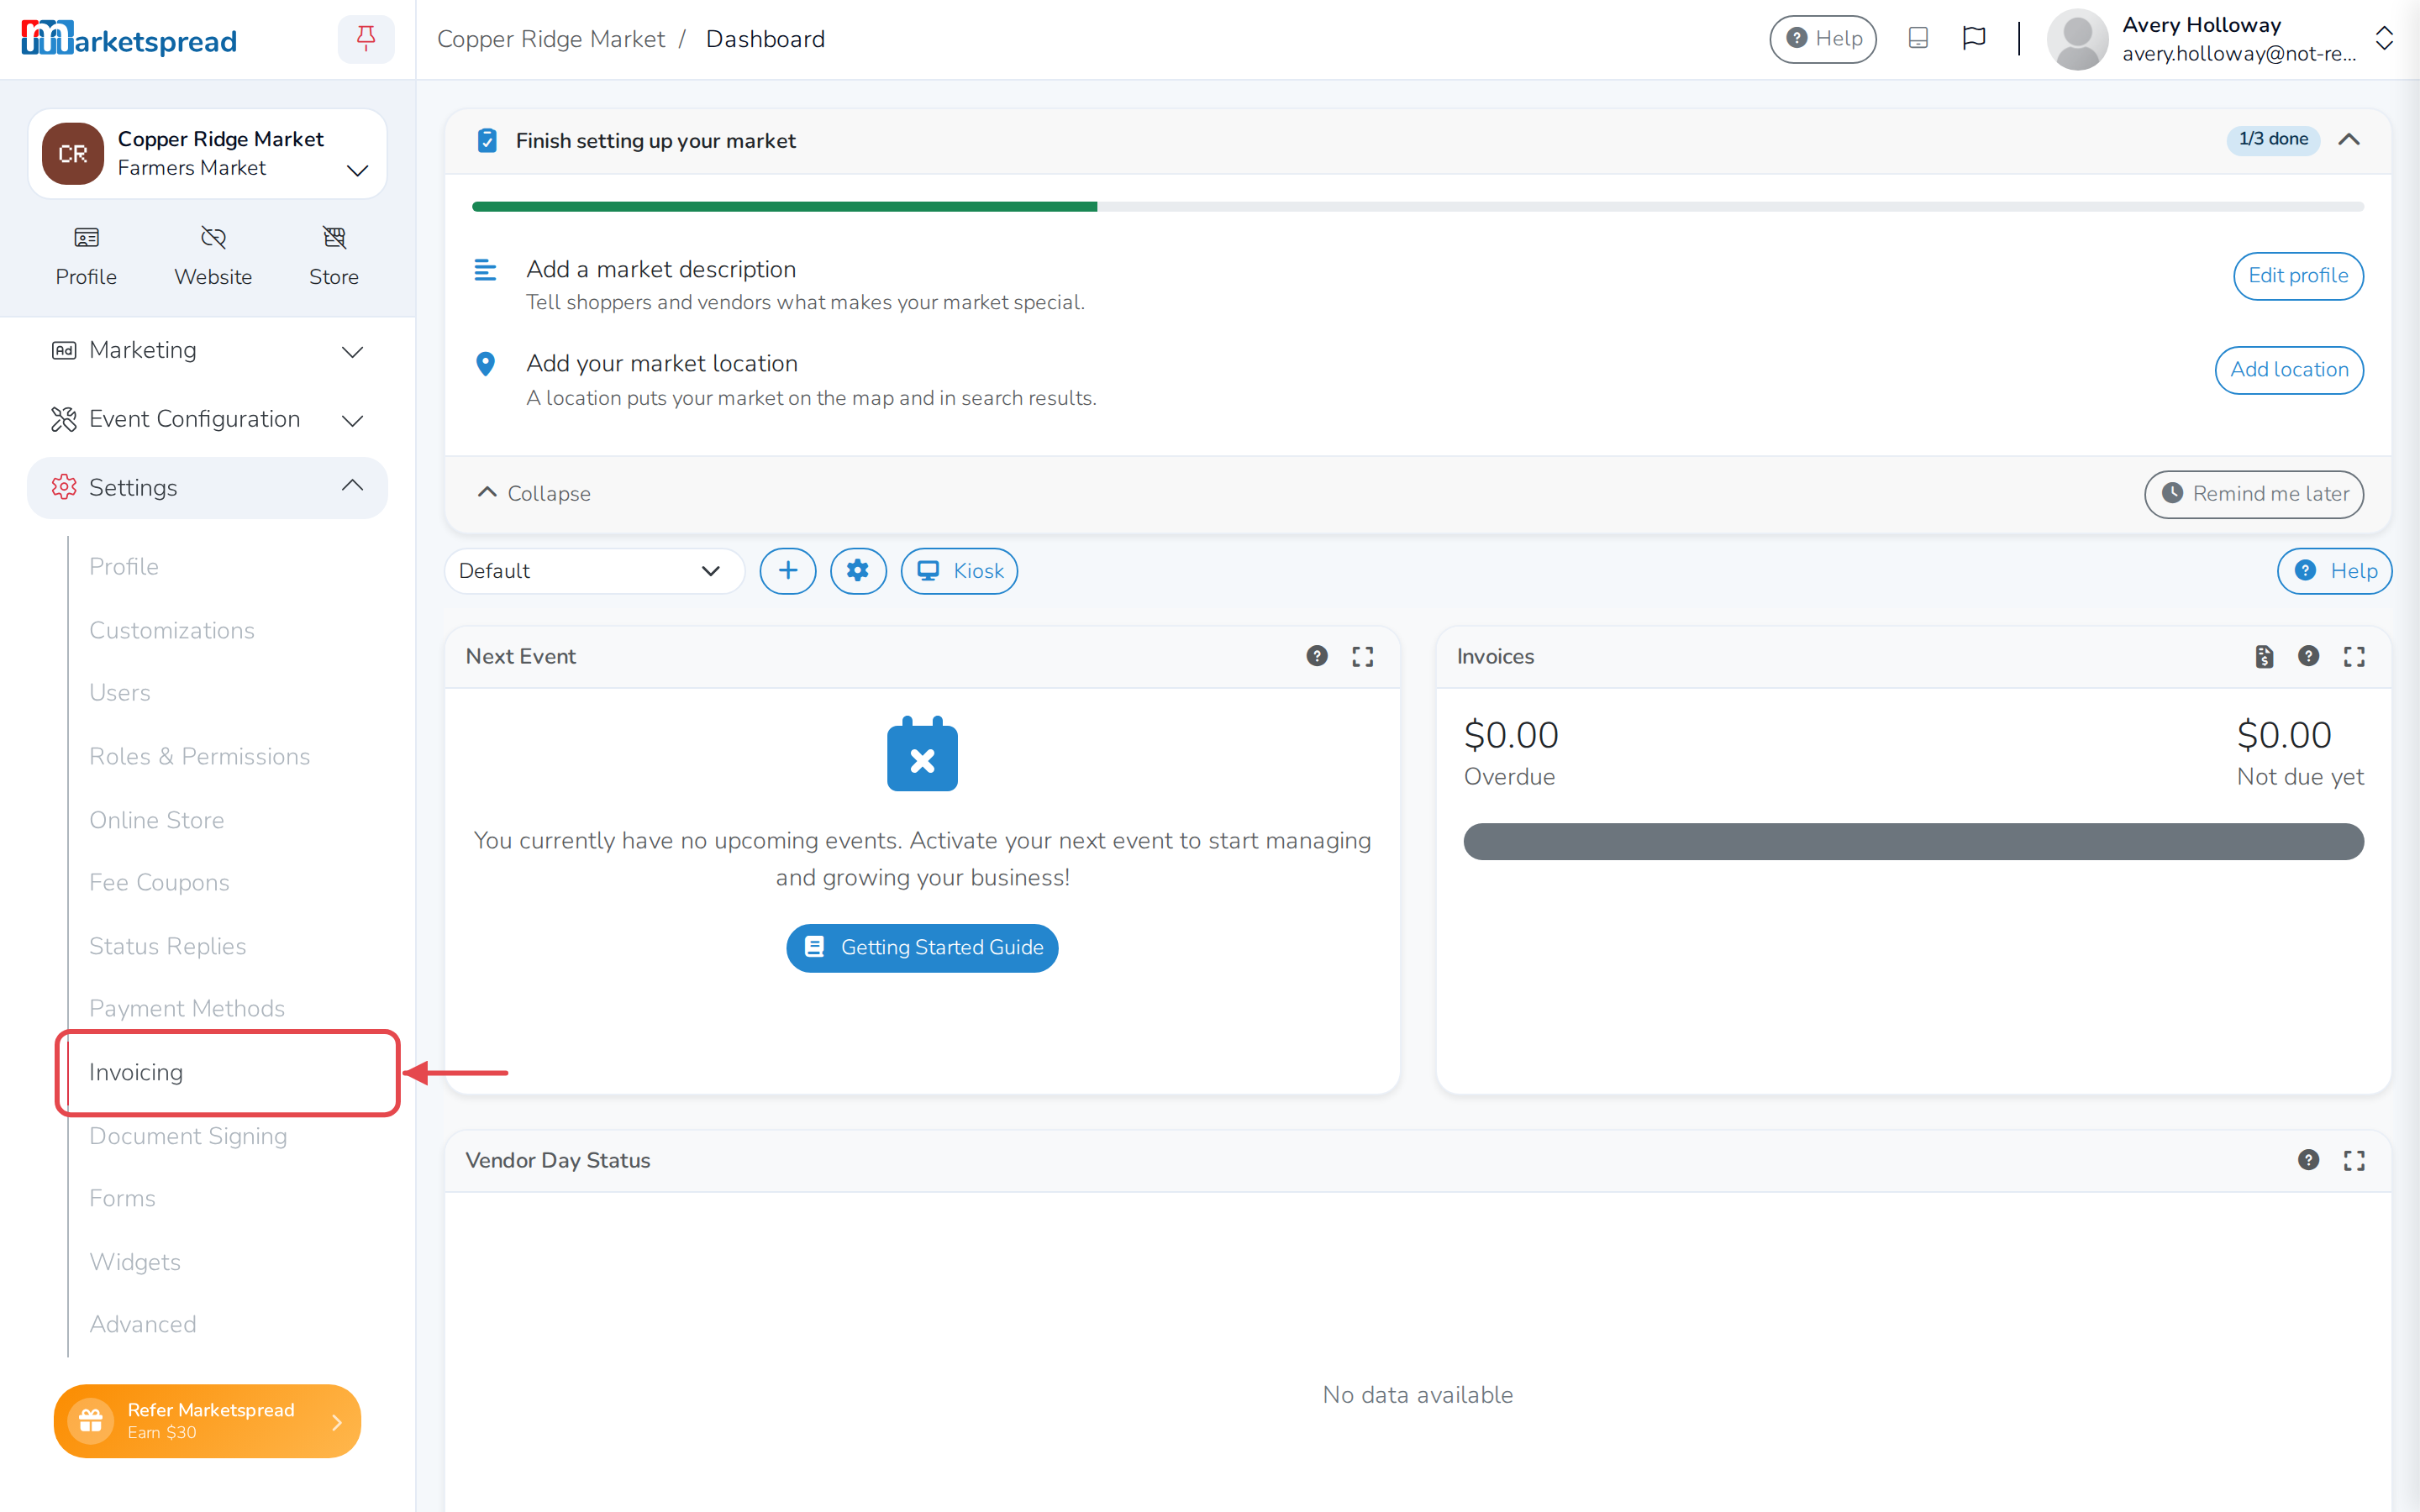Collapse the setup panel header chevron

click(x=2349, y=140)
